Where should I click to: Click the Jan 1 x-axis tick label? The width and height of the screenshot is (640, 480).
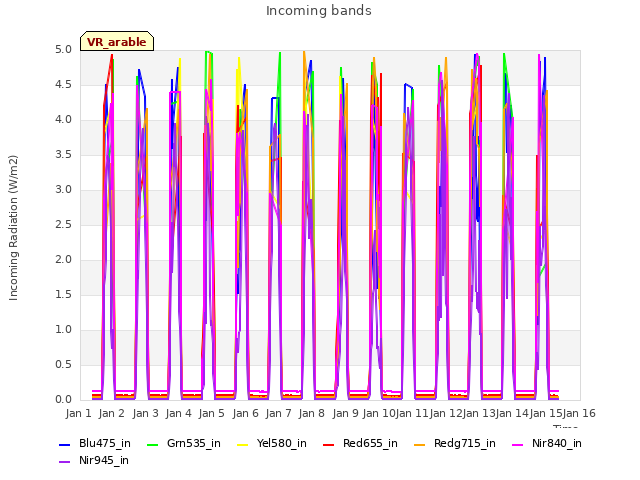click(x=78, y=413)
